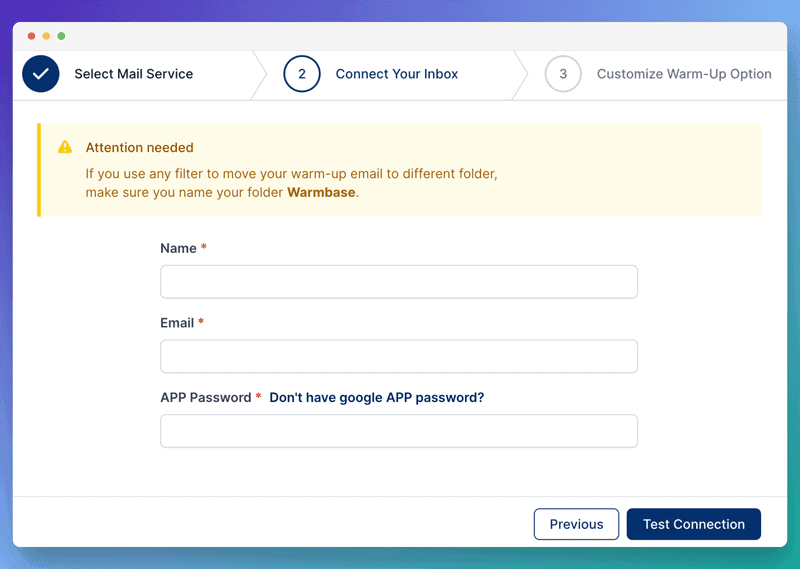The image size is (800, 569).
Task: Click the red close window dot
Action: tap(31, 36)
